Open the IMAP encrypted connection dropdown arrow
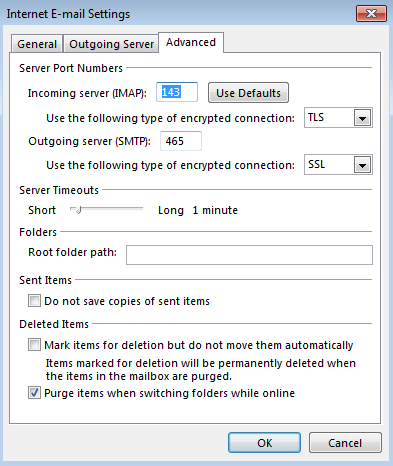 point(362,118)
